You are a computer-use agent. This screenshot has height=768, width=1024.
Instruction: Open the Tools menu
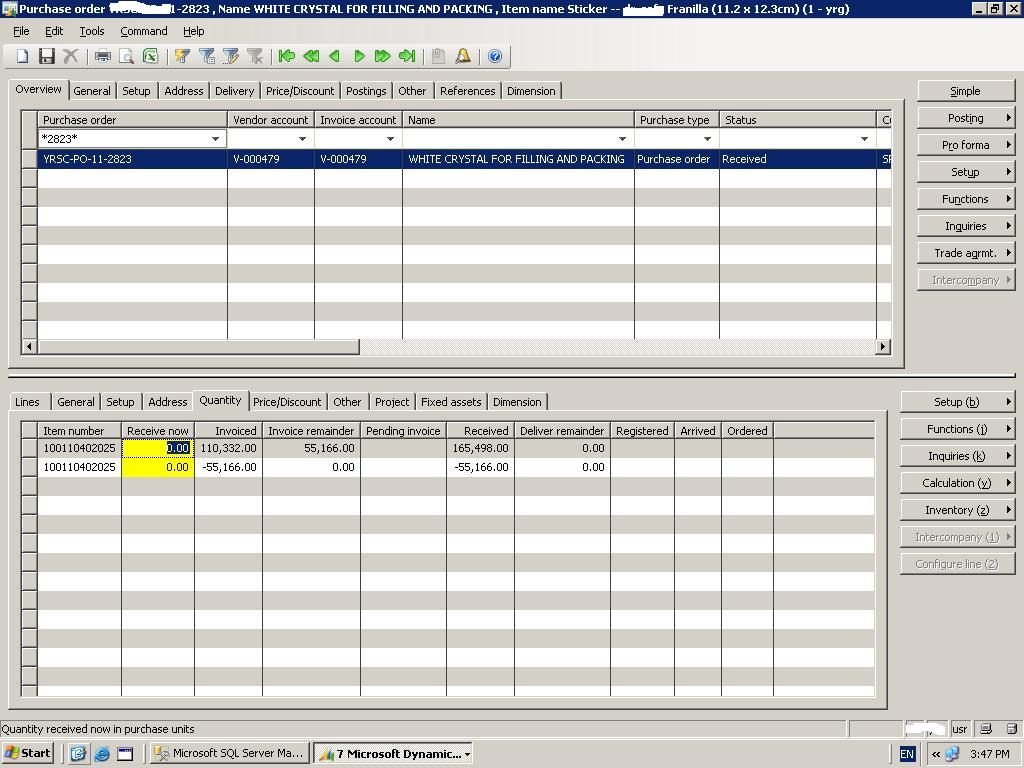(91, 31)
